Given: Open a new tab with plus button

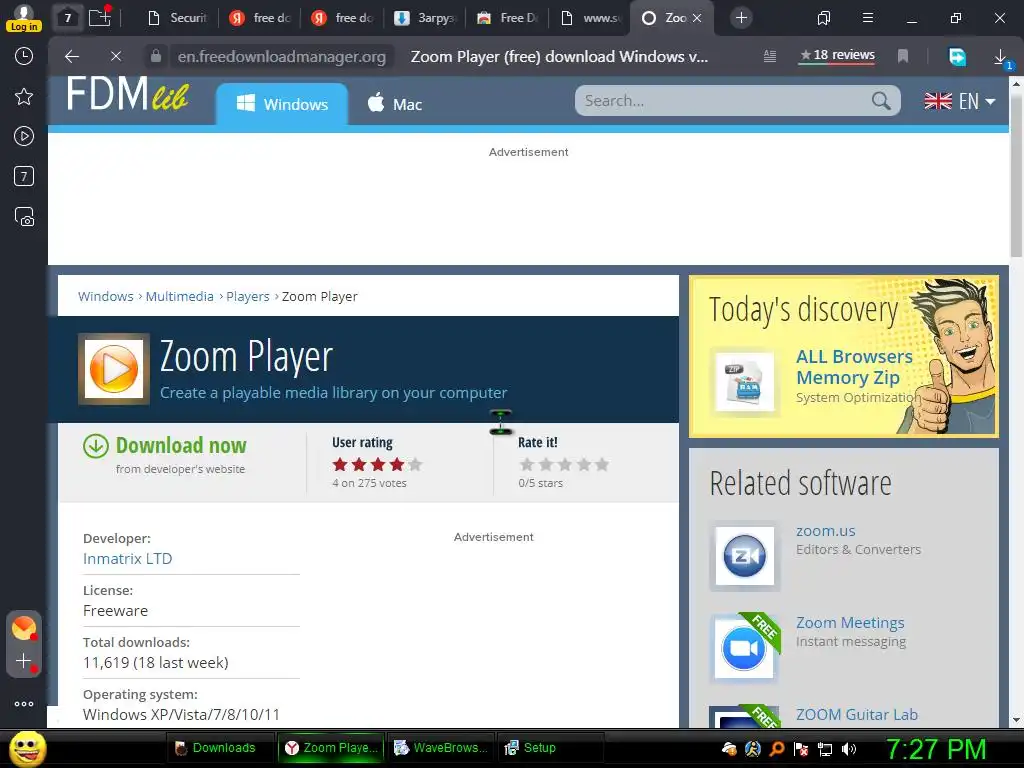Looking at the screenshot, I should point(741,18).
